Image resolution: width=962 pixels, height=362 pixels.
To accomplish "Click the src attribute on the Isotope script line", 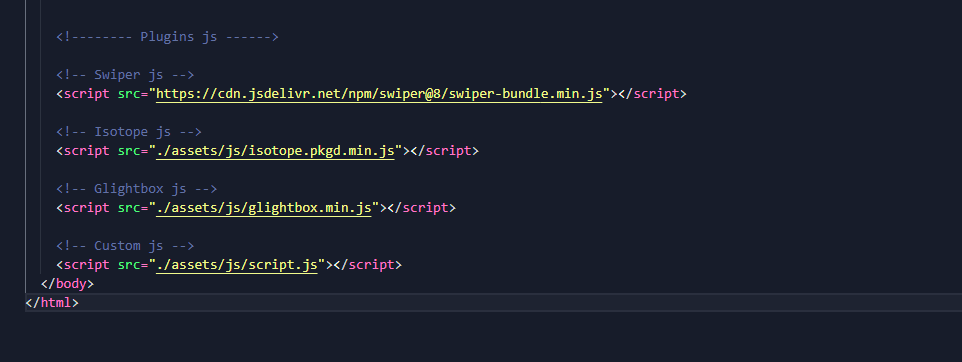I will click(x=129, y=151).
